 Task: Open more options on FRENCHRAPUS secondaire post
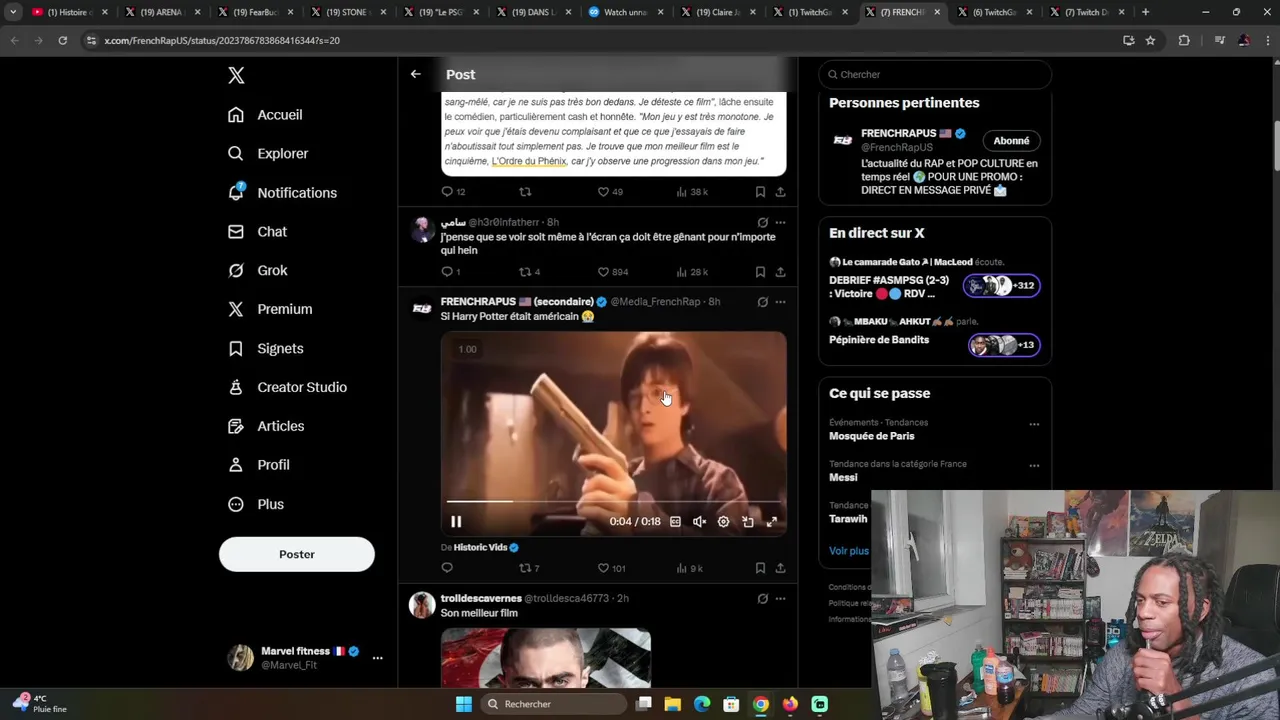click(780, 302)
